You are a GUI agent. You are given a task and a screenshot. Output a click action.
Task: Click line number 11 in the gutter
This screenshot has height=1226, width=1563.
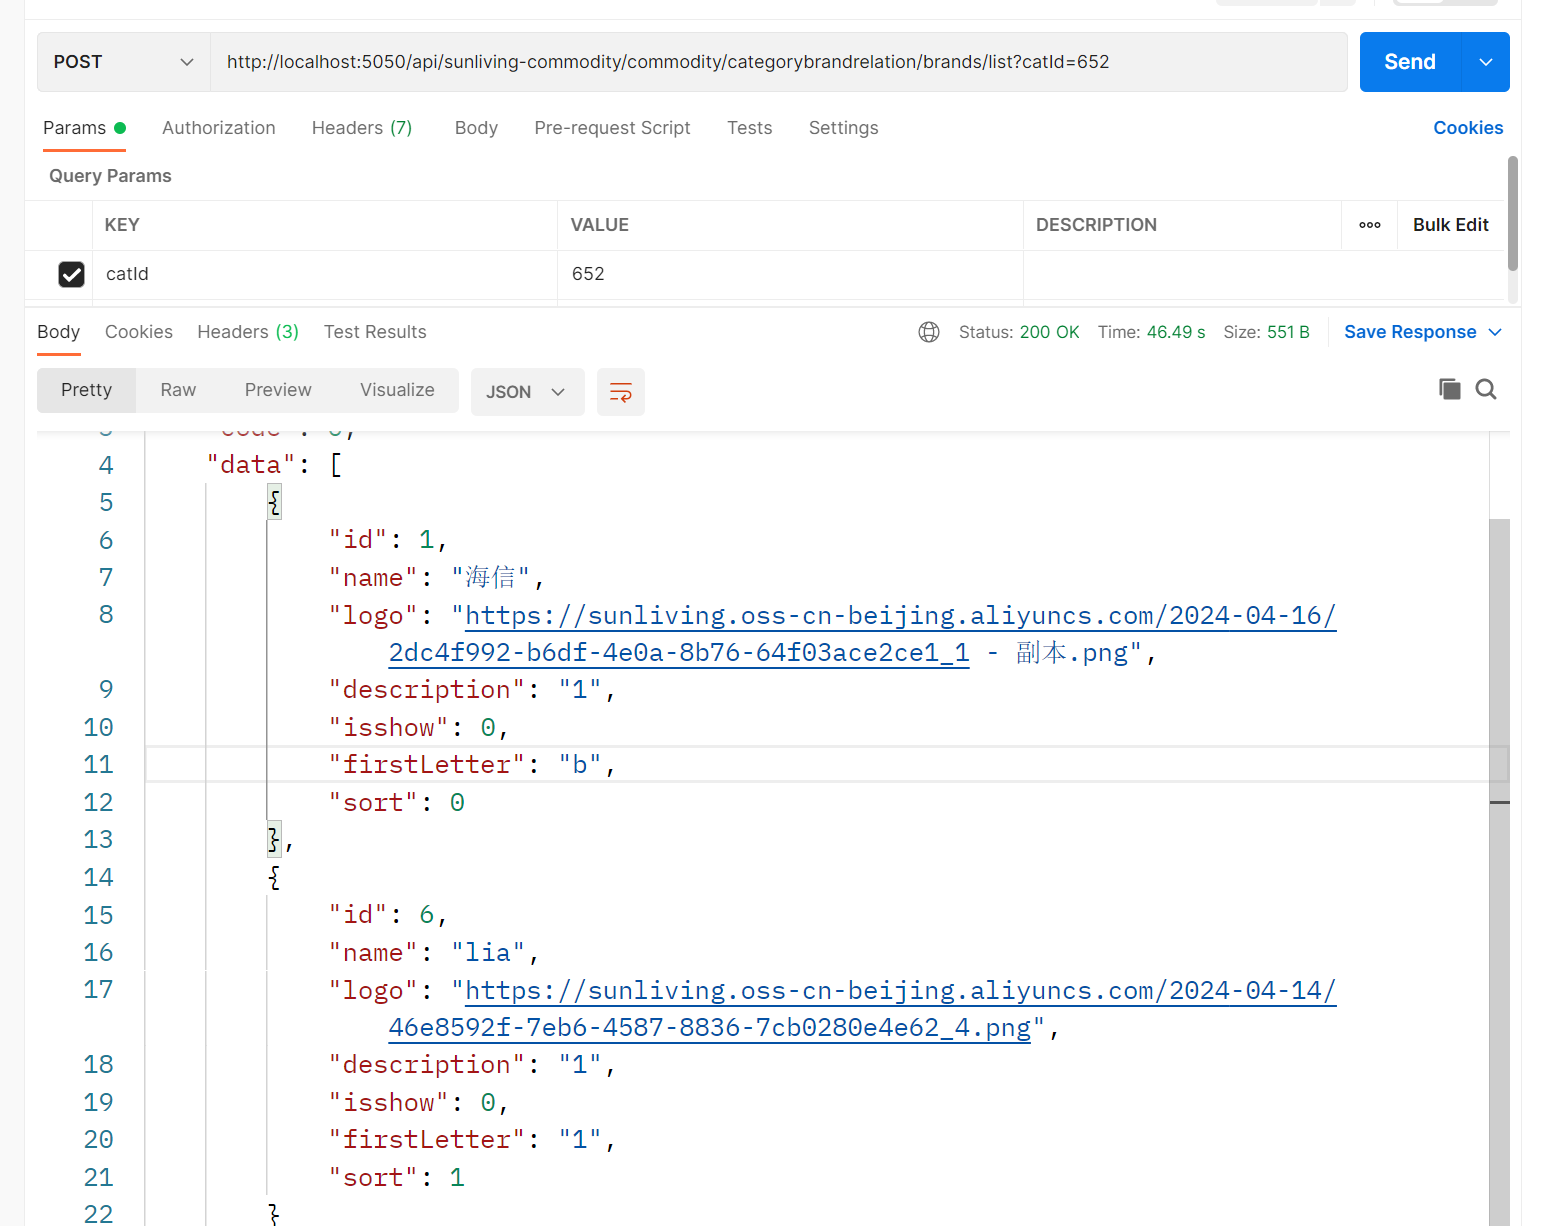click(x=98, y=765)
